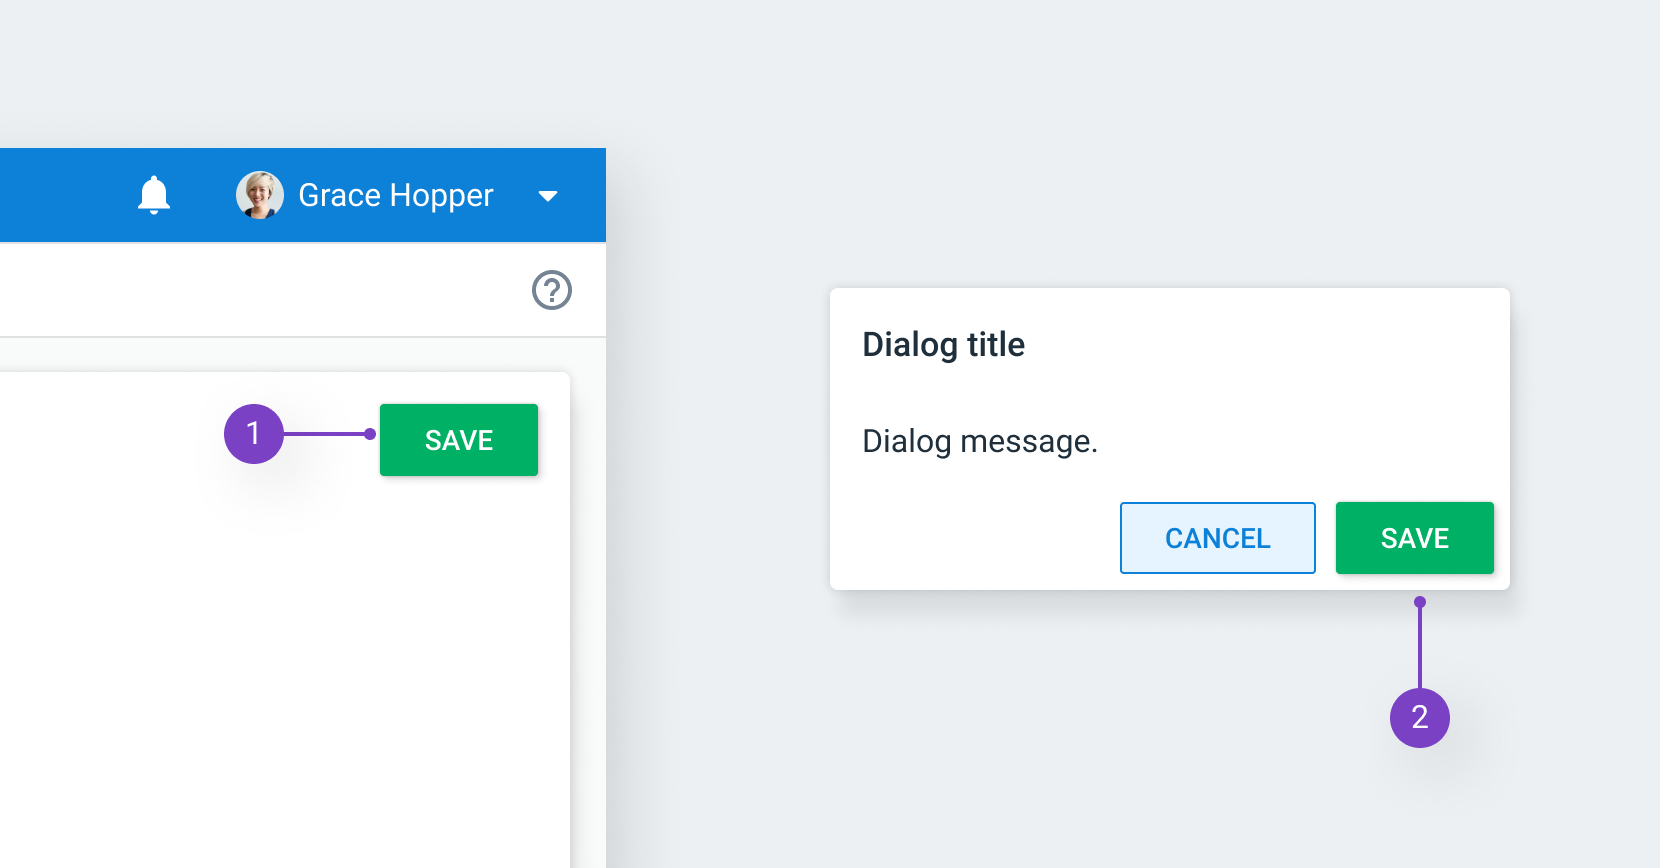This screenshot has height=868, width=1660.
Task: Open the help question mark icon
Action: (552, 290)
